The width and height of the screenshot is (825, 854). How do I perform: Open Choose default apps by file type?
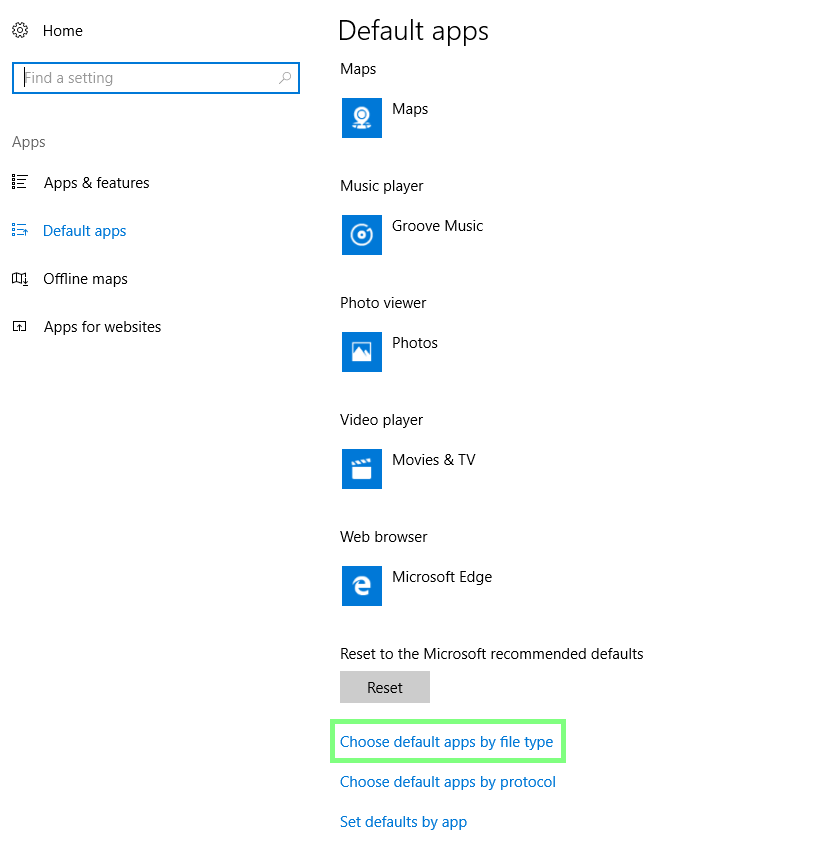pos(447,742)
